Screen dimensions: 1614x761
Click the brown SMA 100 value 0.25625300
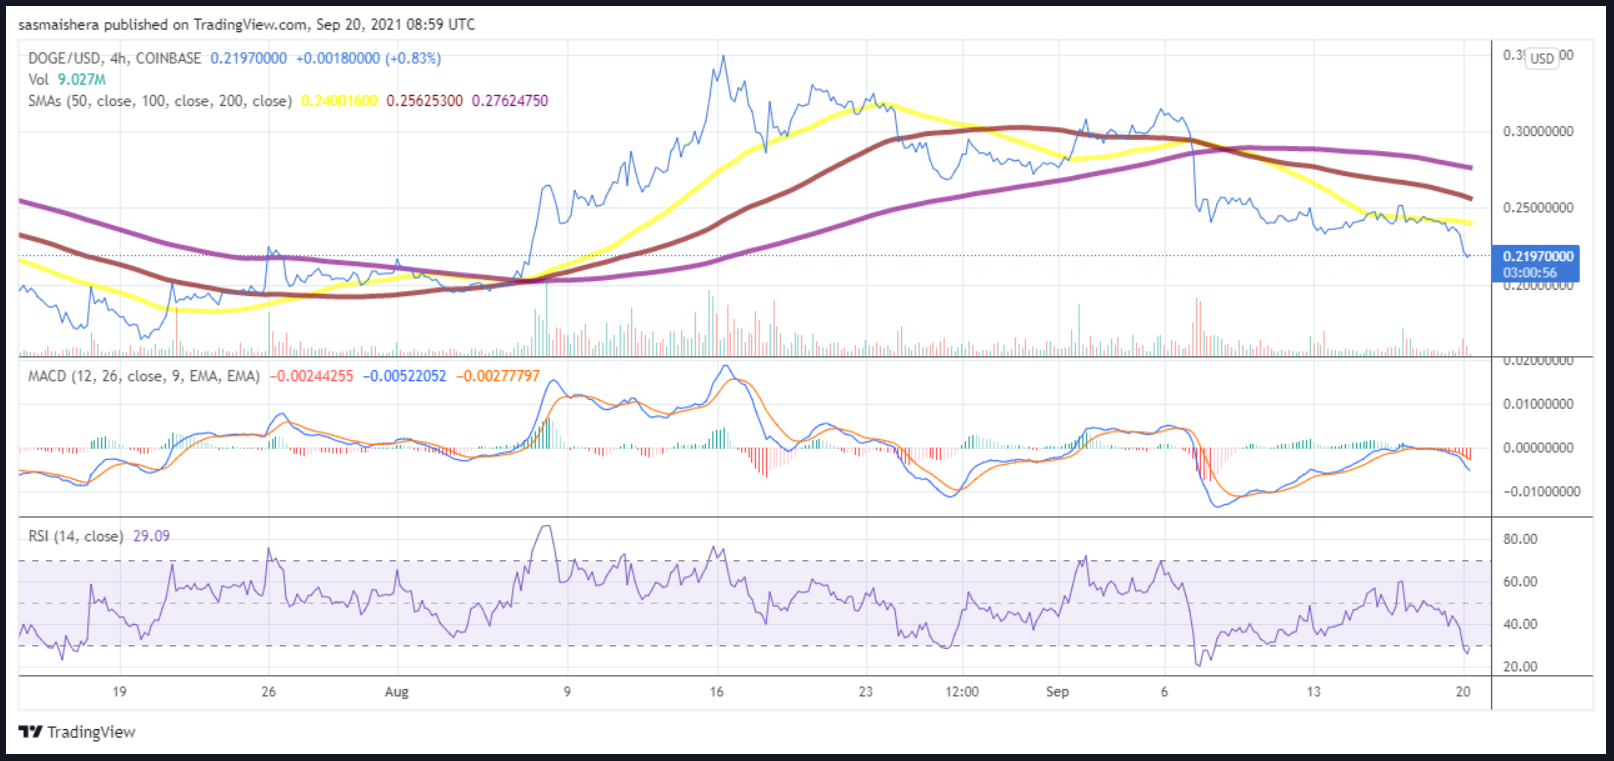pyautogui.click(x=425, y=101)
